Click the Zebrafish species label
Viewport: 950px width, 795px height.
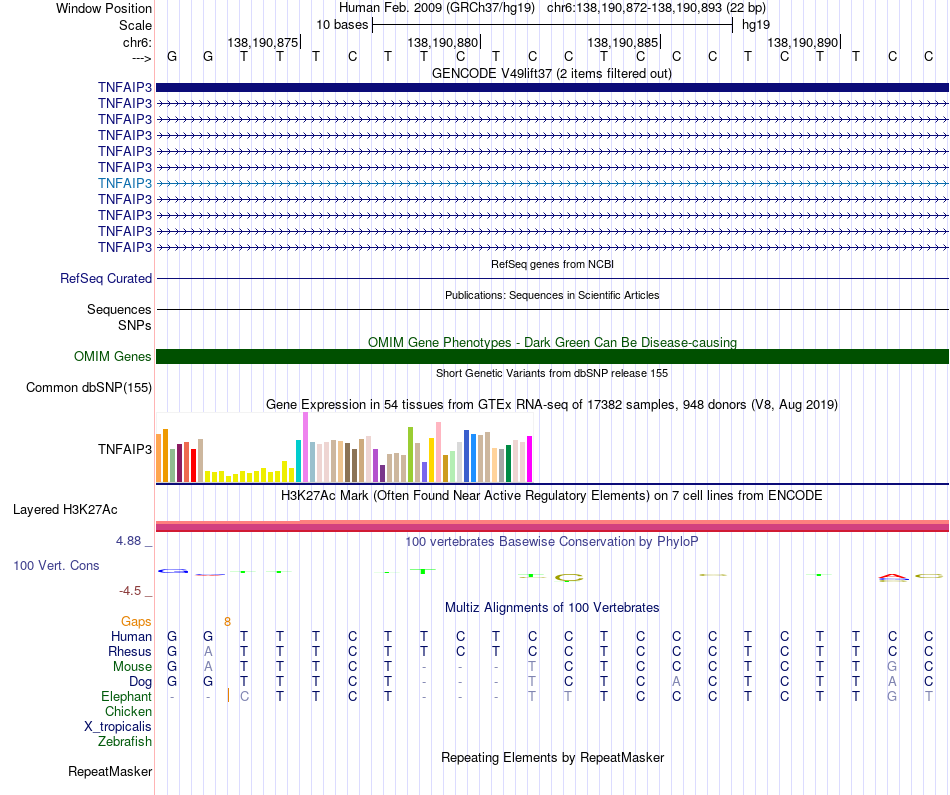[x=125, y=741]
